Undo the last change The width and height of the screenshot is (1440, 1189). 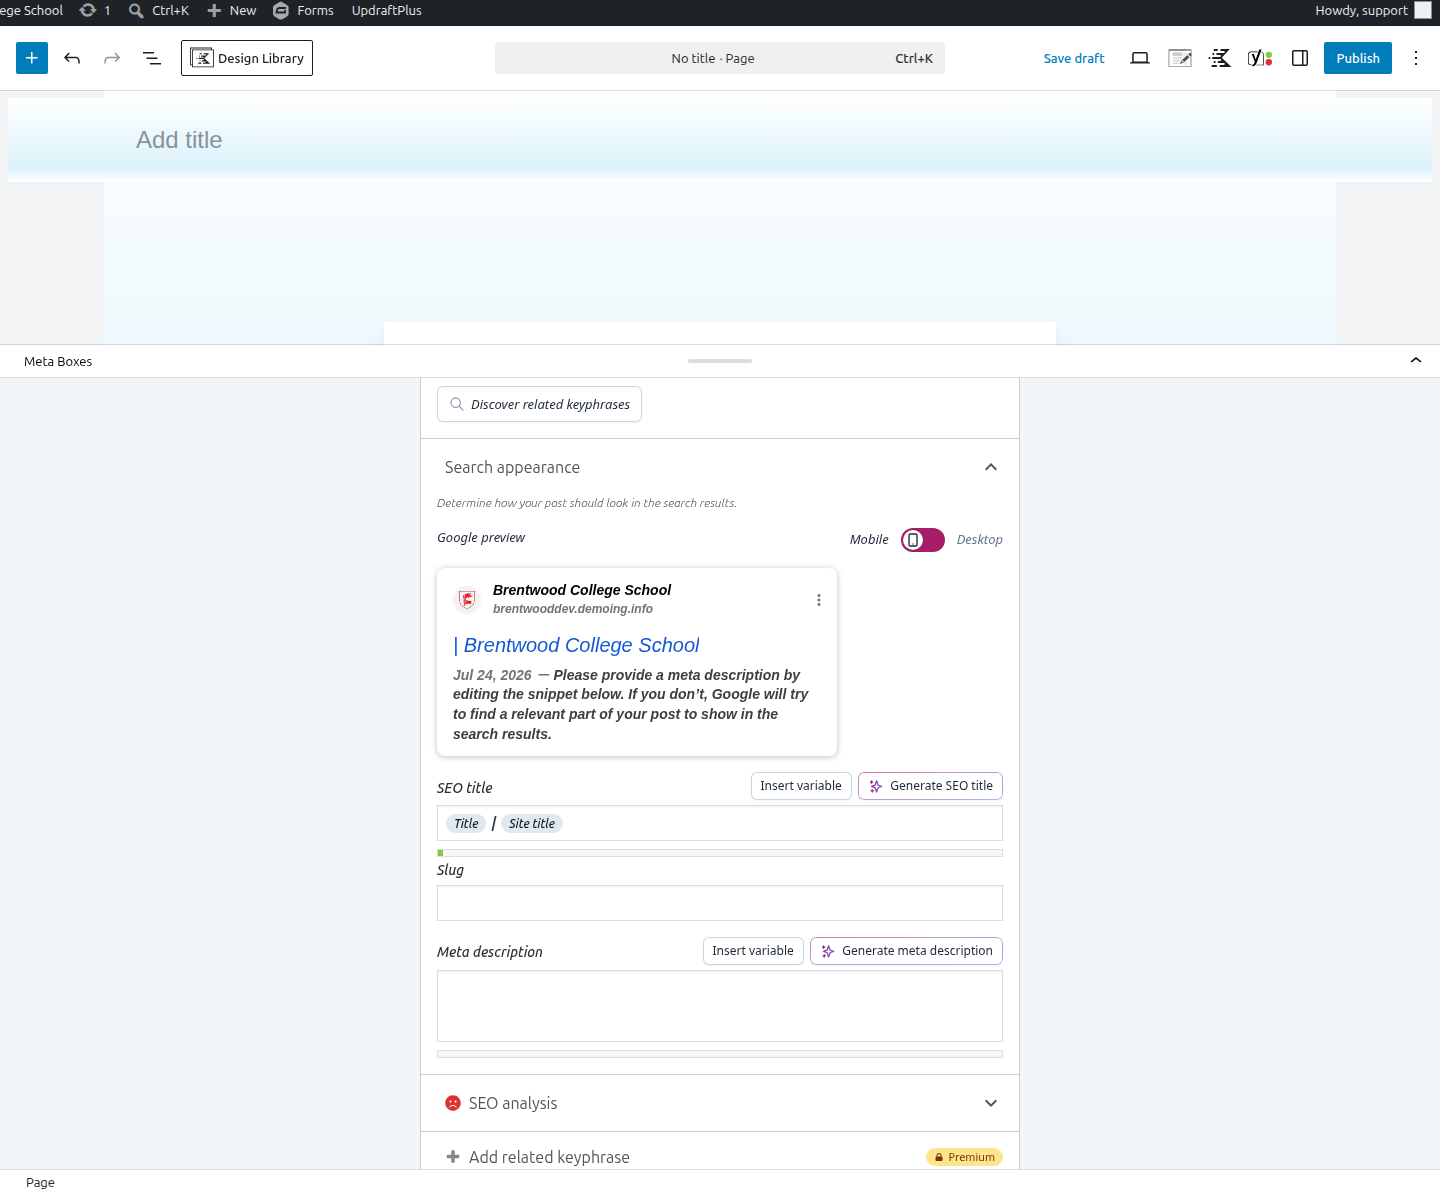pyautogui.click(x=72, y=58)
